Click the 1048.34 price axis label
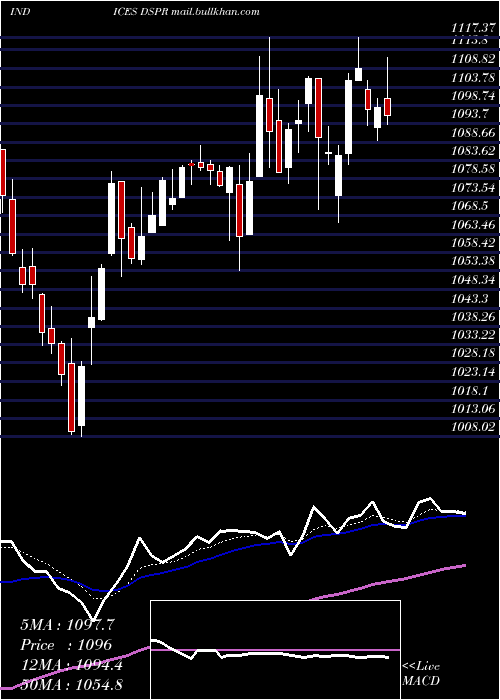The image size is (500, 700). (473, 280)
